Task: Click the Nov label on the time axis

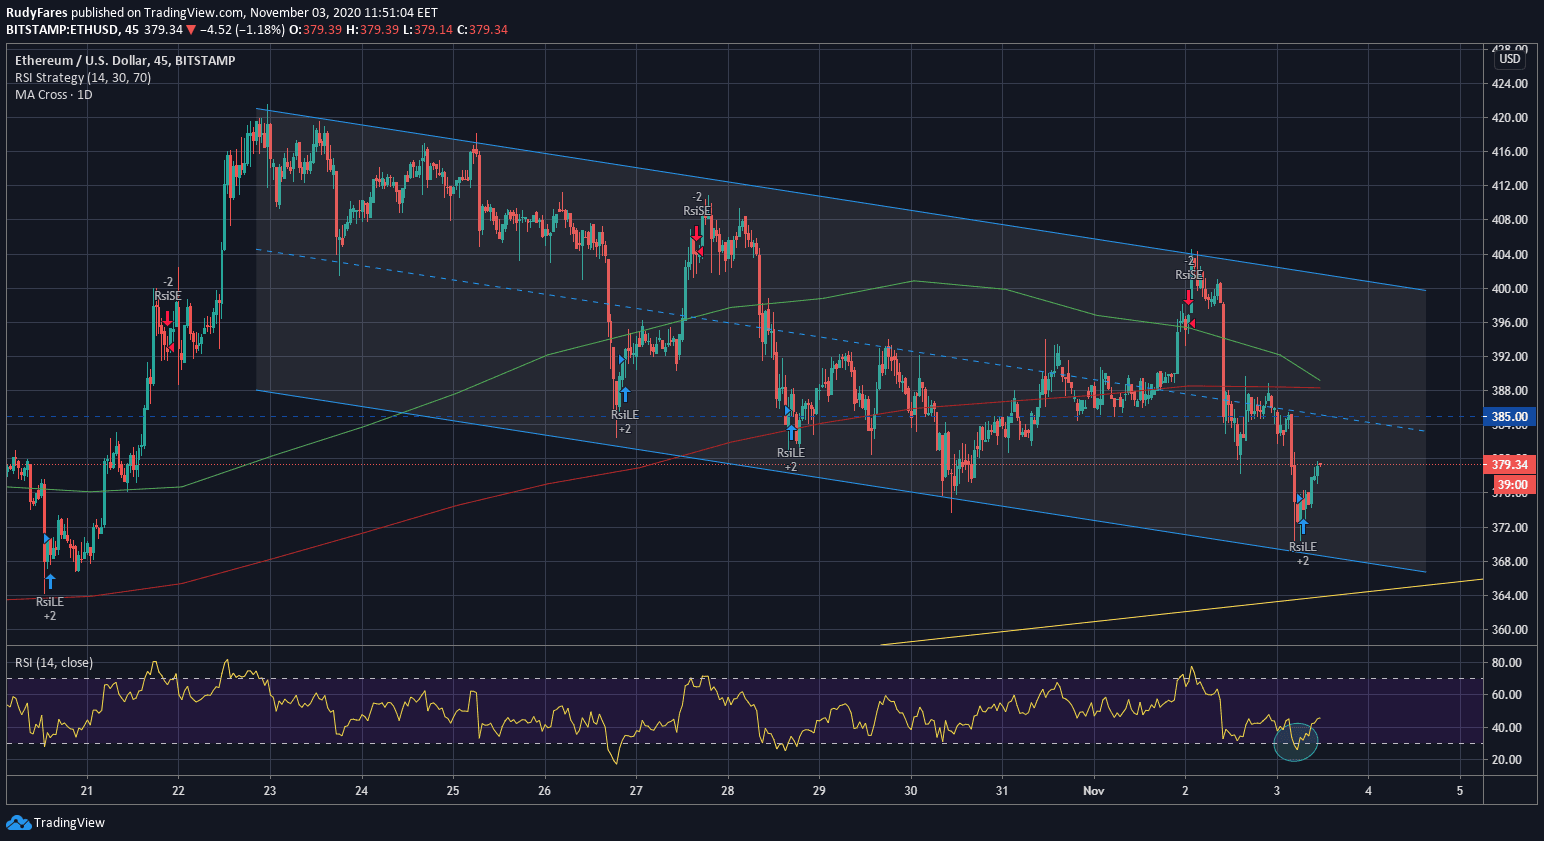Action: coord(1093,791)
